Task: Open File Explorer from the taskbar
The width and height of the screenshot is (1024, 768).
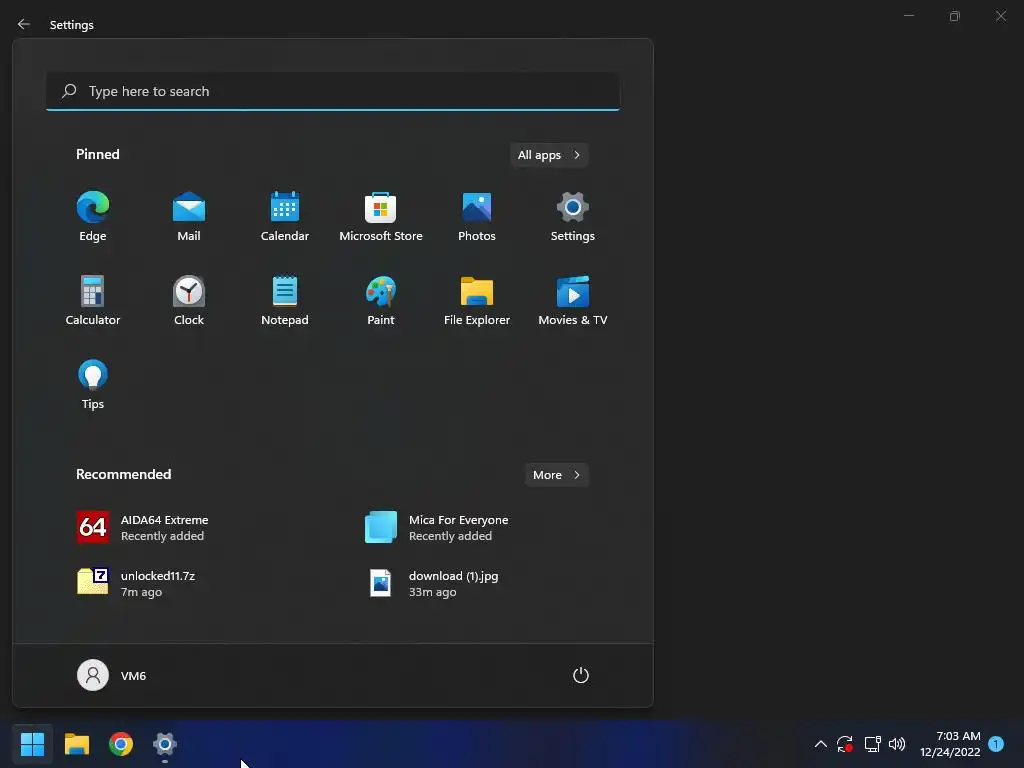Action: (77, 743)
